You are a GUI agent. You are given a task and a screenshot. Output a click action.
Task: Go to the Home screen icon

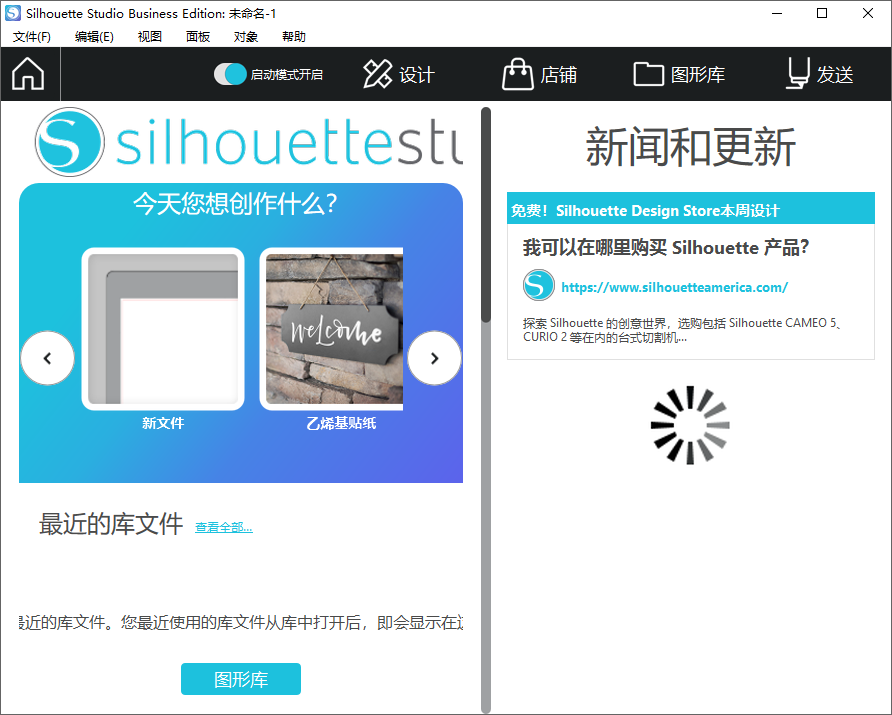(x=28, y=74)
